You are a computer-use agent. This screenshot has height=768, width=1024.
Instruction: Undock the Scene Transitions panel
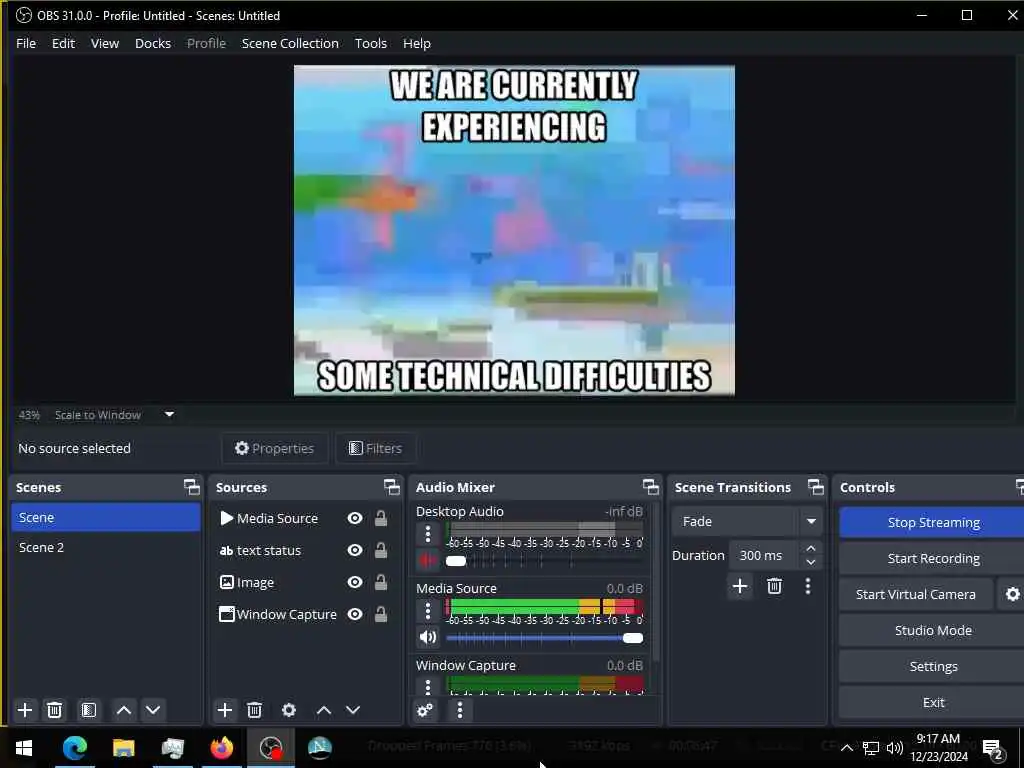[x=816, y=487]
